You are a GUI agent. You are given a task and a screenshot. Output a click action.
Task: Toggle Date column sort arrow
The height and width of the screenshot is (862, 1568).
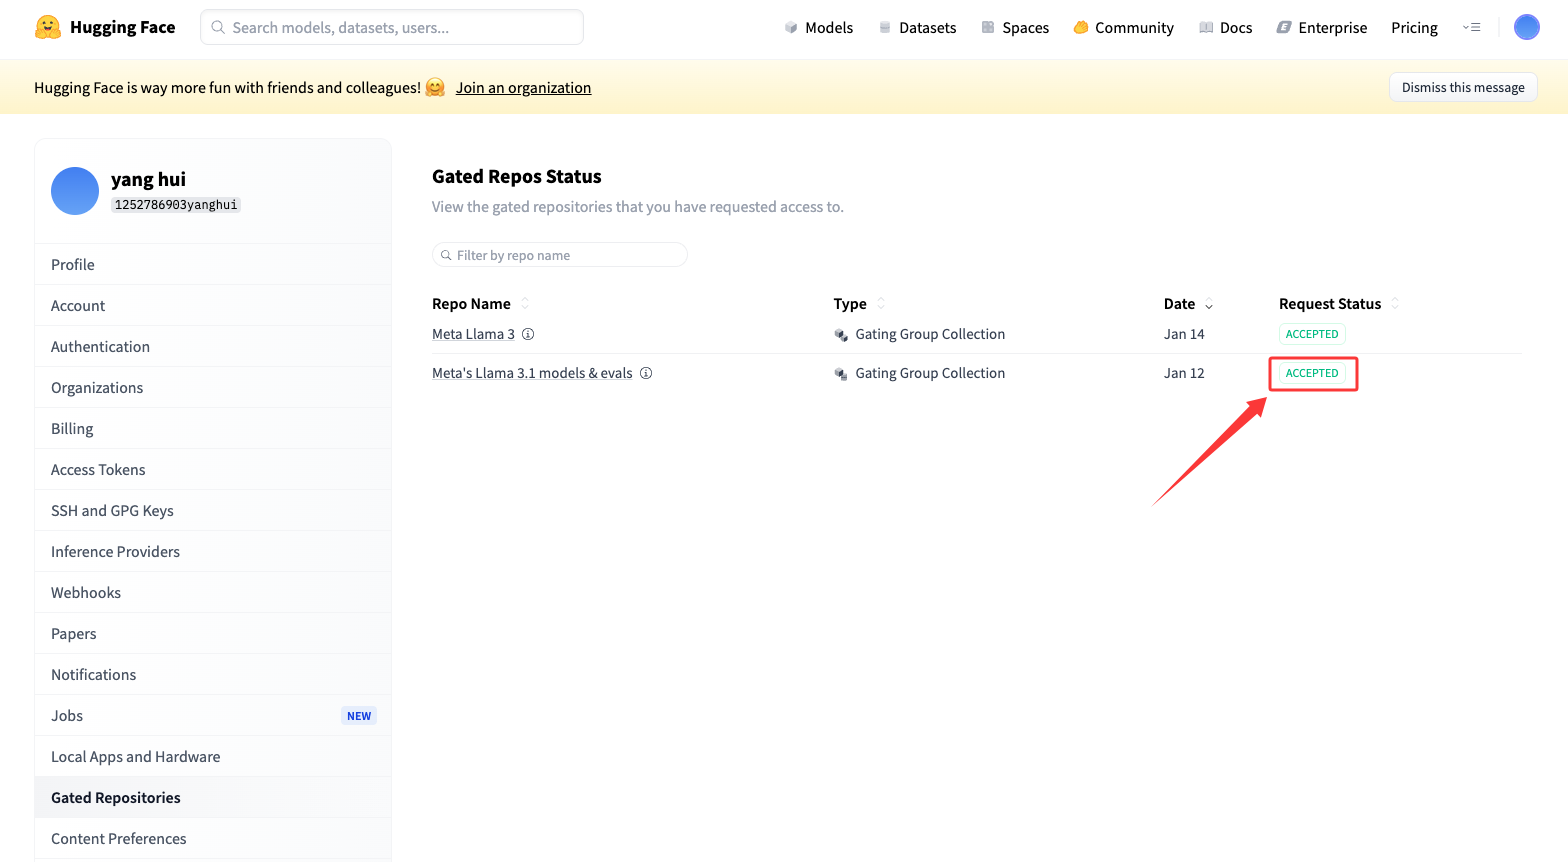coord(1209,305)
